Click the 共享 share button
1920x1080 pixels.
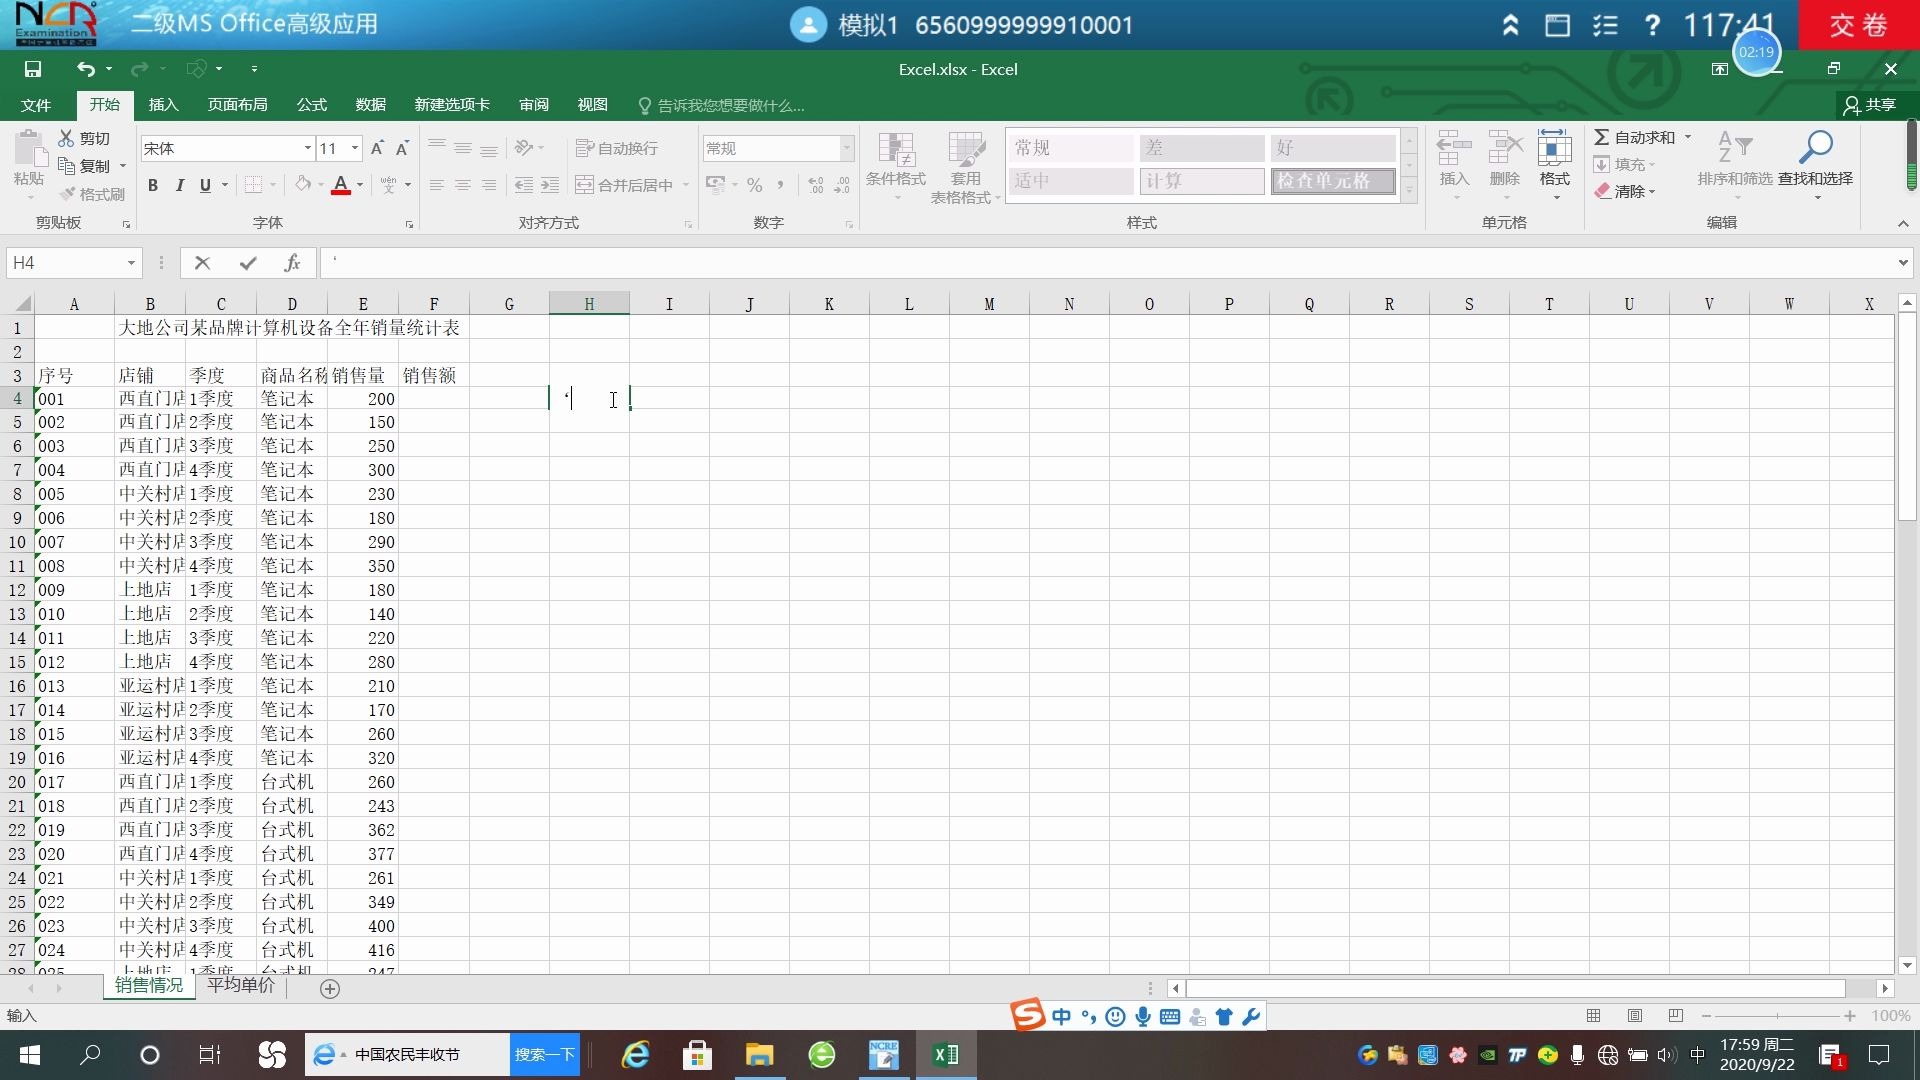click(x=1870, y=105)
